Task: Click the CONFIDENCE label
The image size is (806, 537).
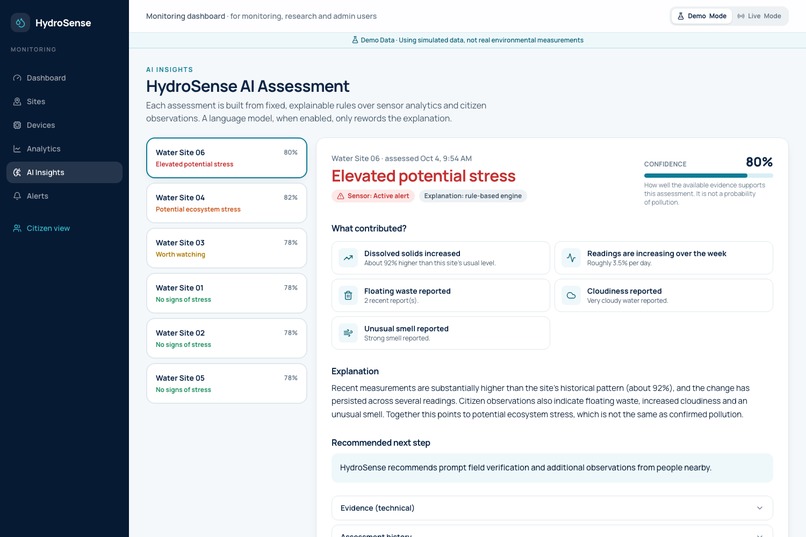Action: coord(665,164)
